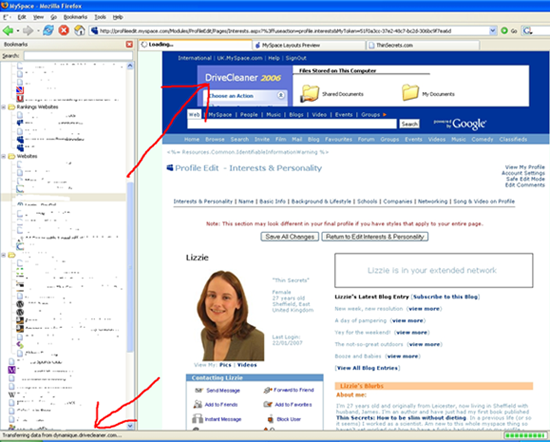
Task: Open the My Documents folder icon
Action: pyautogui.click(x=410, y=93)
